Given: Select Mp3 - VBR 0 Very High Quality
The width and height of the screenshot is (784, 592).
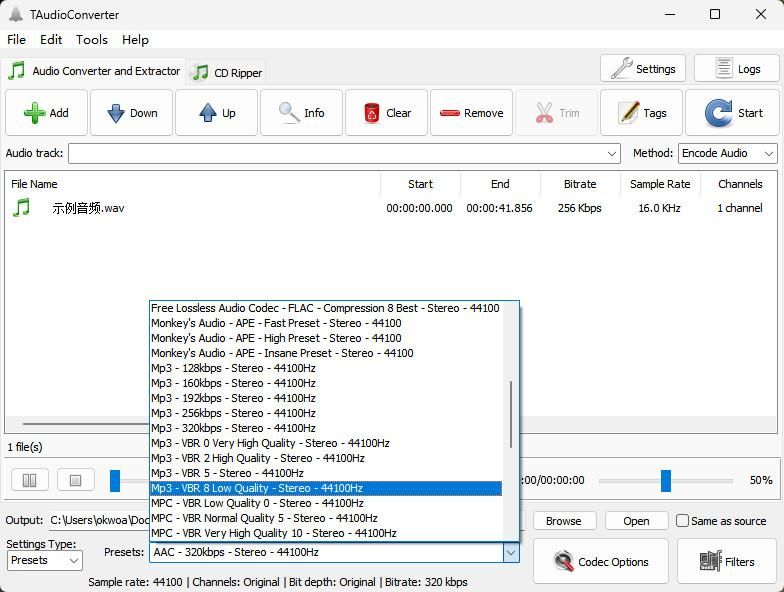Looking at the screenshot, I should pos(326,443).
